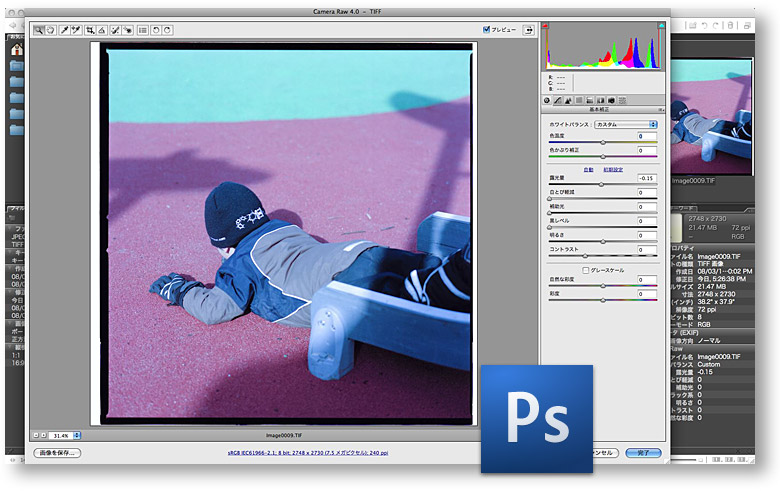Switch to the Basic adjustments tab

[x=546, y=100]
